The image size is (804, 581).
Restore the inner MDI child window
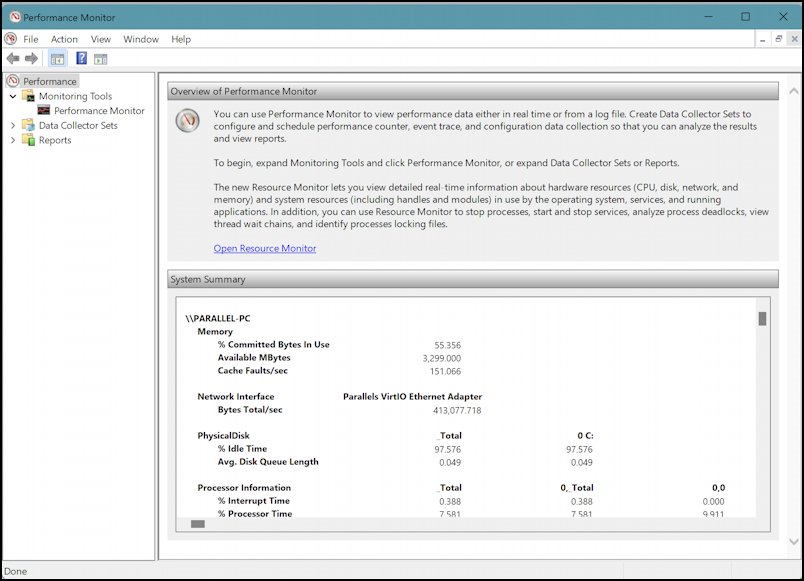(779, 39)
